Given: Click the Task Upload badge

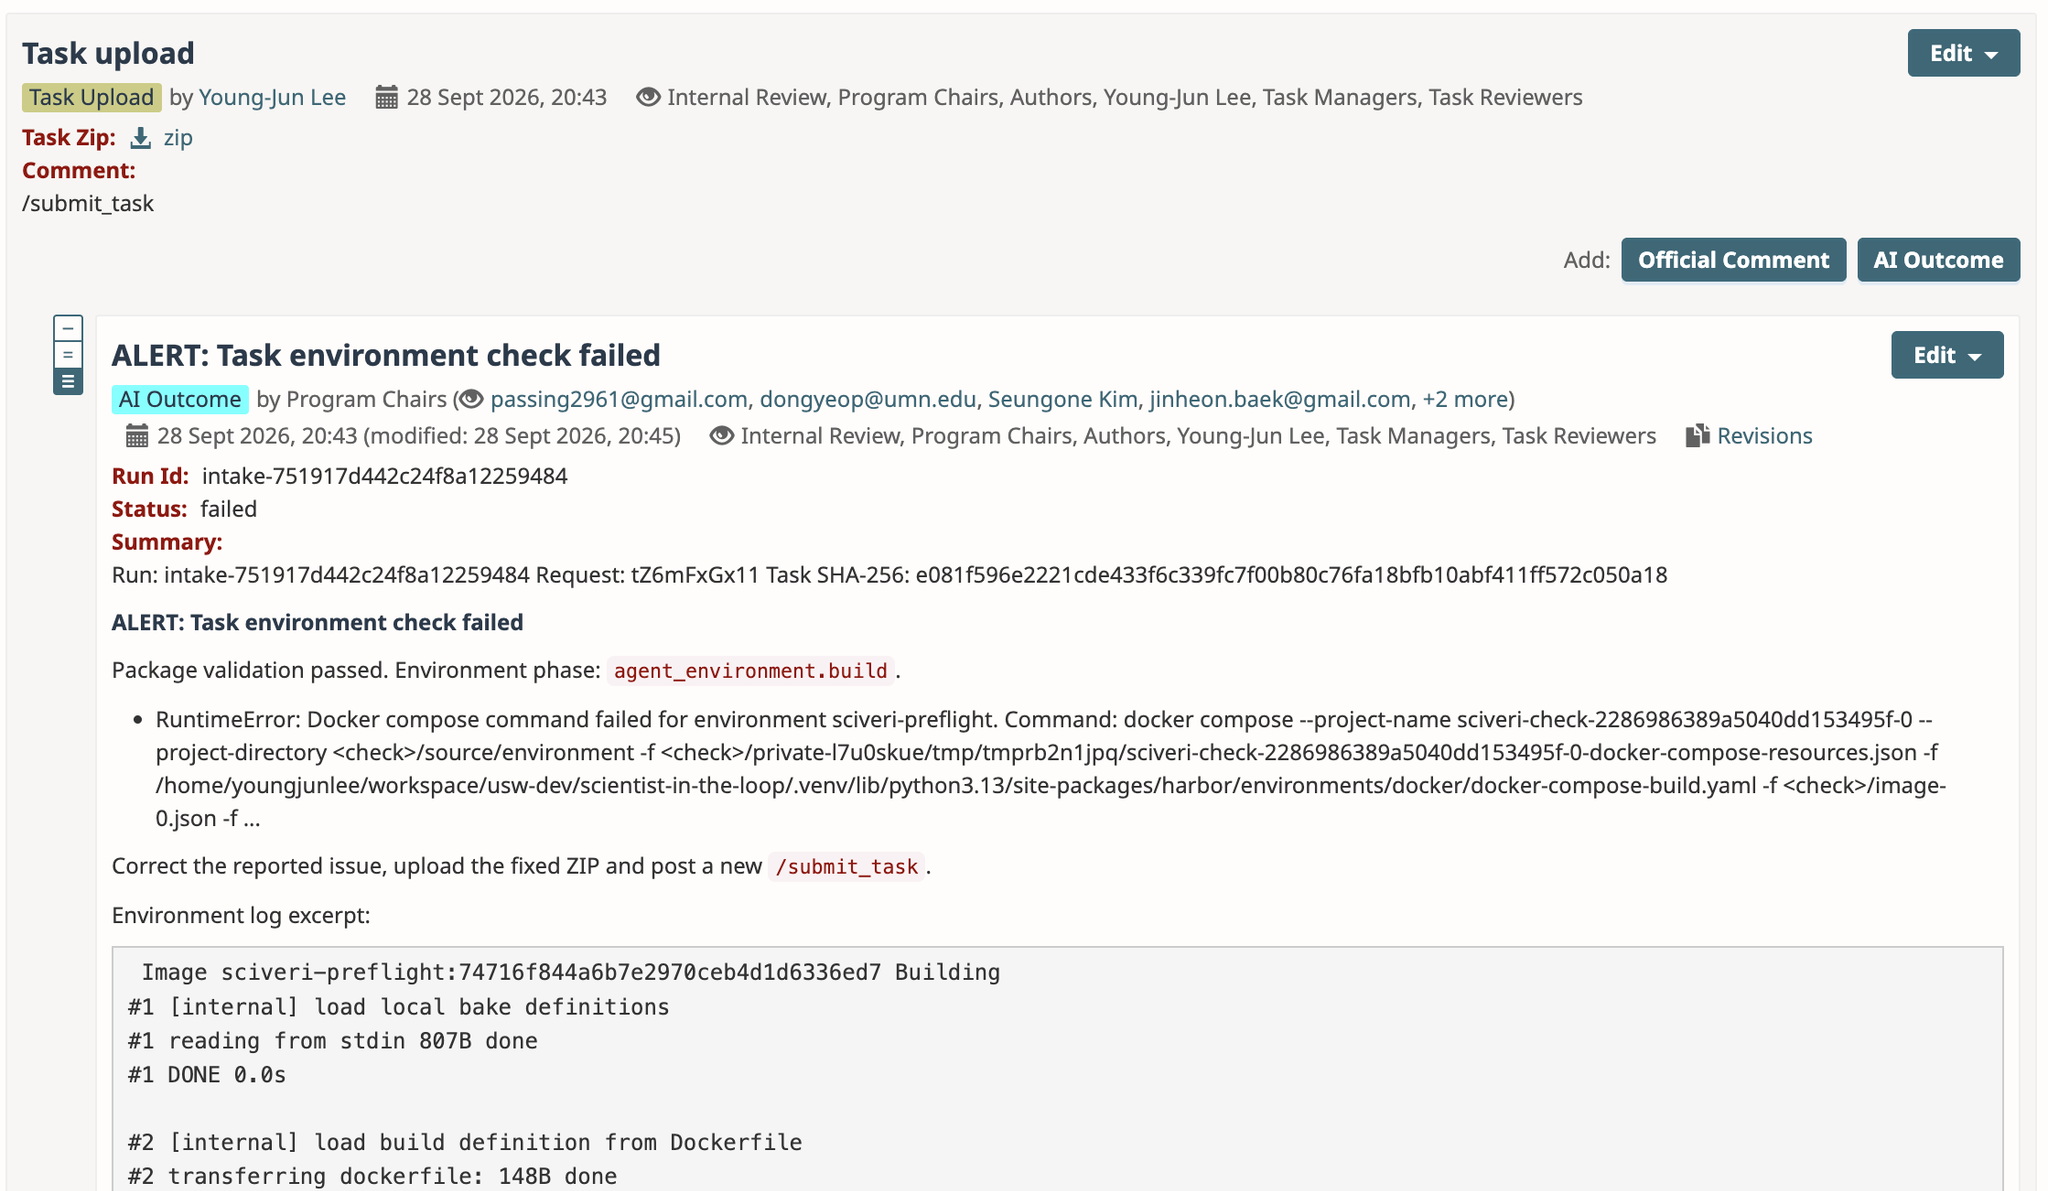Looking at the screenshot, I should (x=91, y=97).
